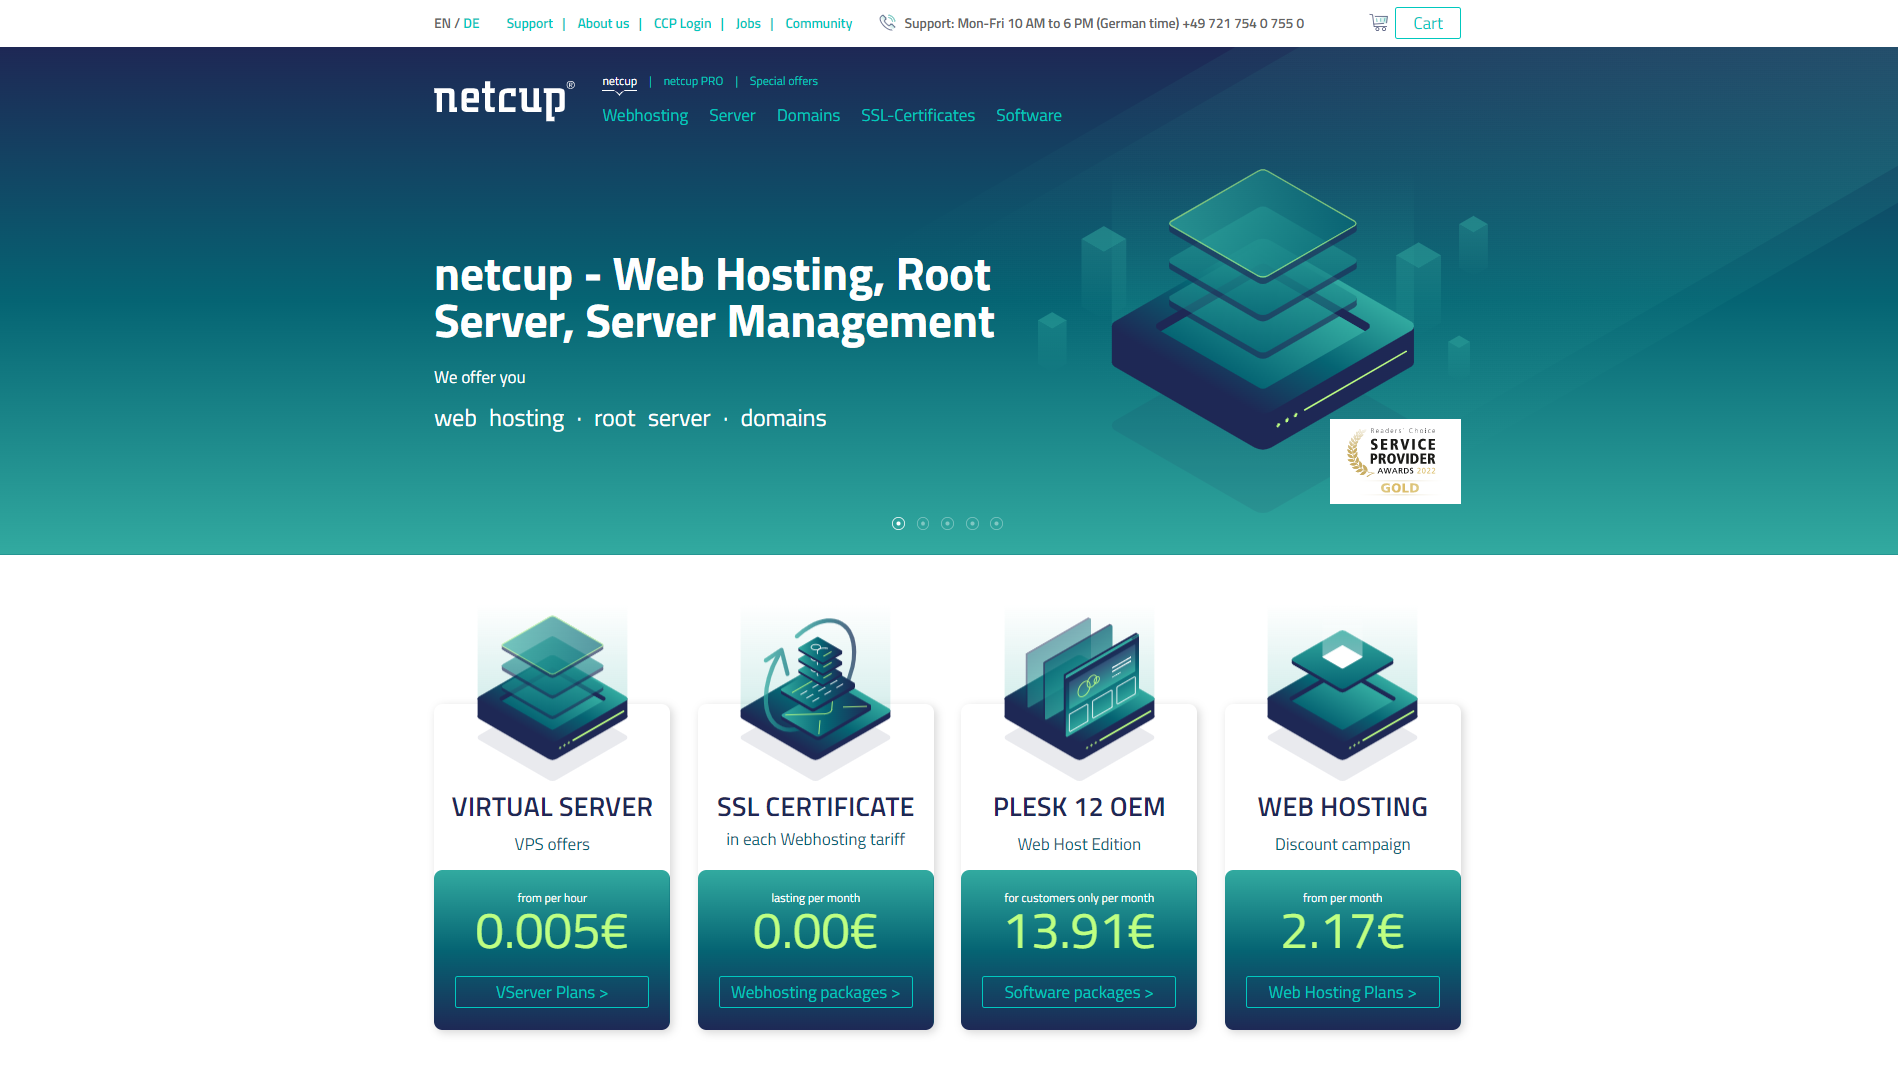Open the Server menu

(x=732, y=116)
